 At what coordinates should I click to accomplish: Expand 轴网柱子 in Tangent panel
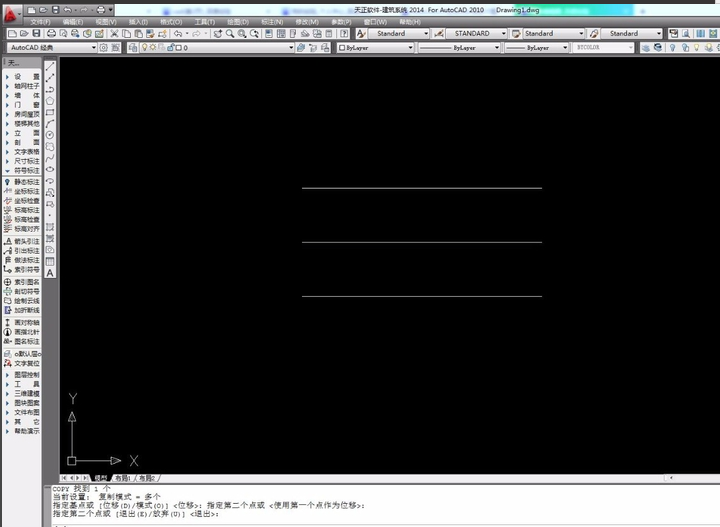click(22, 86)
